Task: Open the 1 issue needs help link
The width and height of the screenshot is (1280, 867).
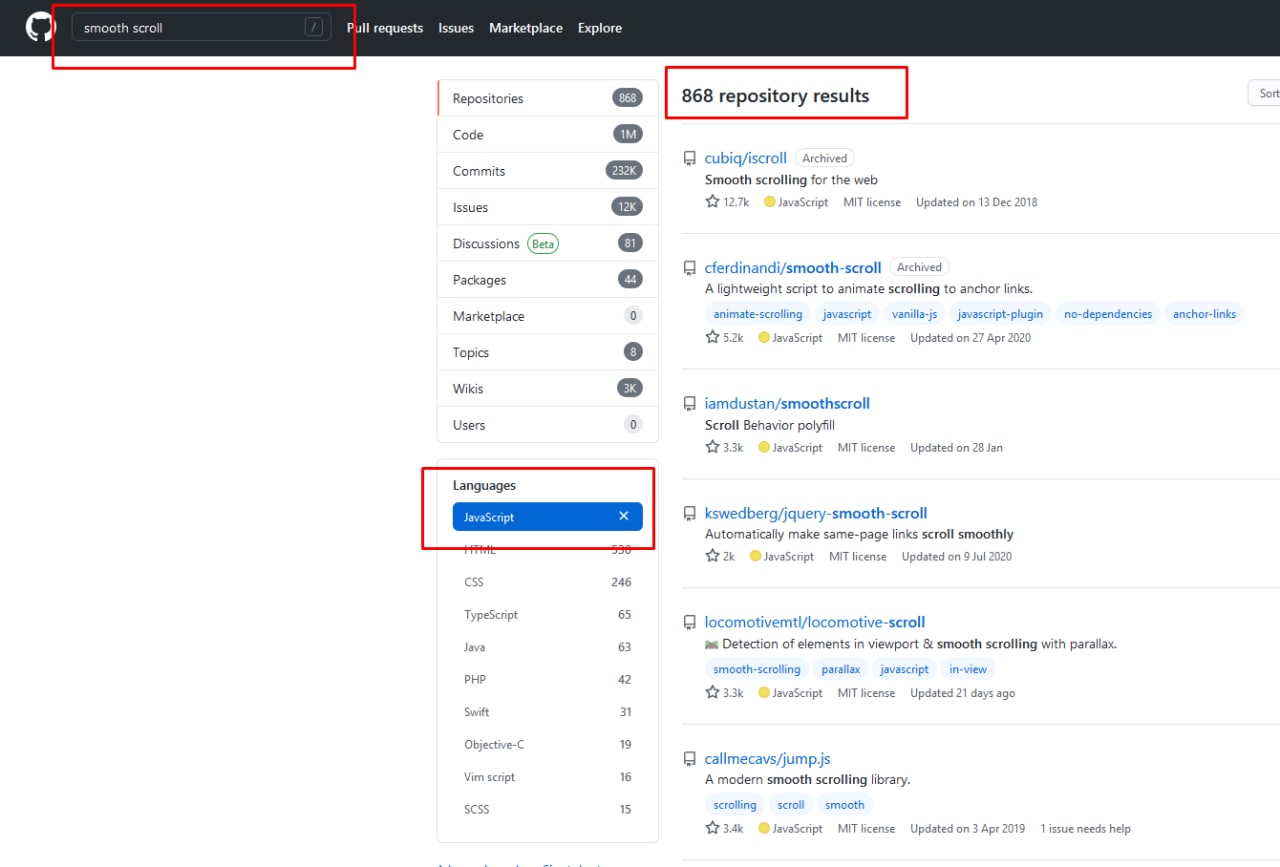Action: (x=1086, y=828)
